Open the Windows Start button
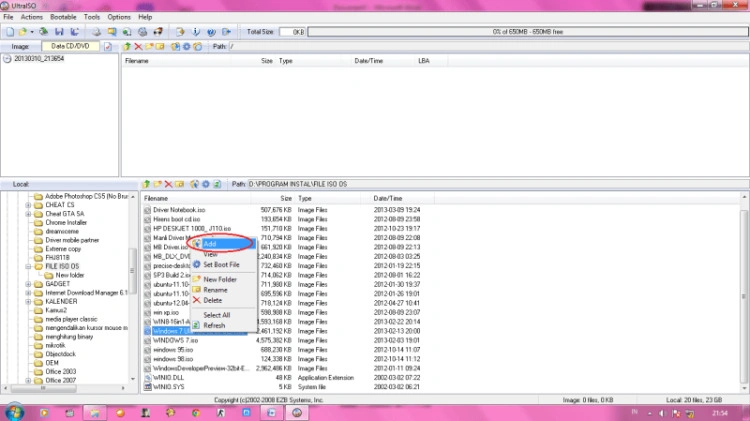This screenshot has height=421, width=750. 14,412
